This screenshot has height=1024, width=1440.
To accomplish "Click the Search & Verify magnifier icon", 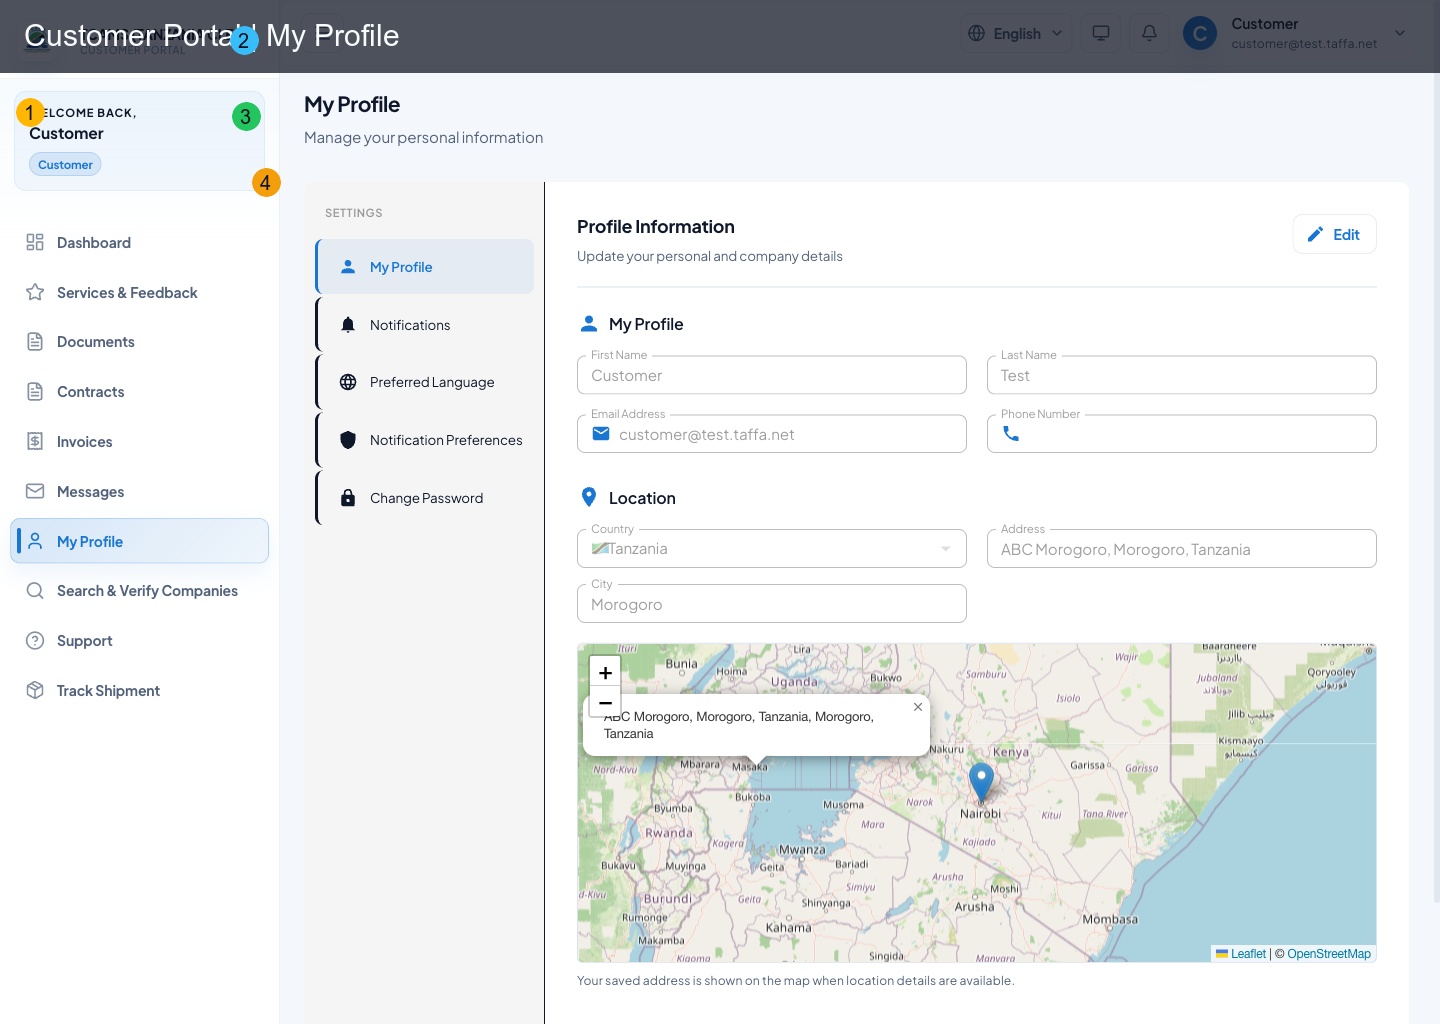I will coord(35,591).
